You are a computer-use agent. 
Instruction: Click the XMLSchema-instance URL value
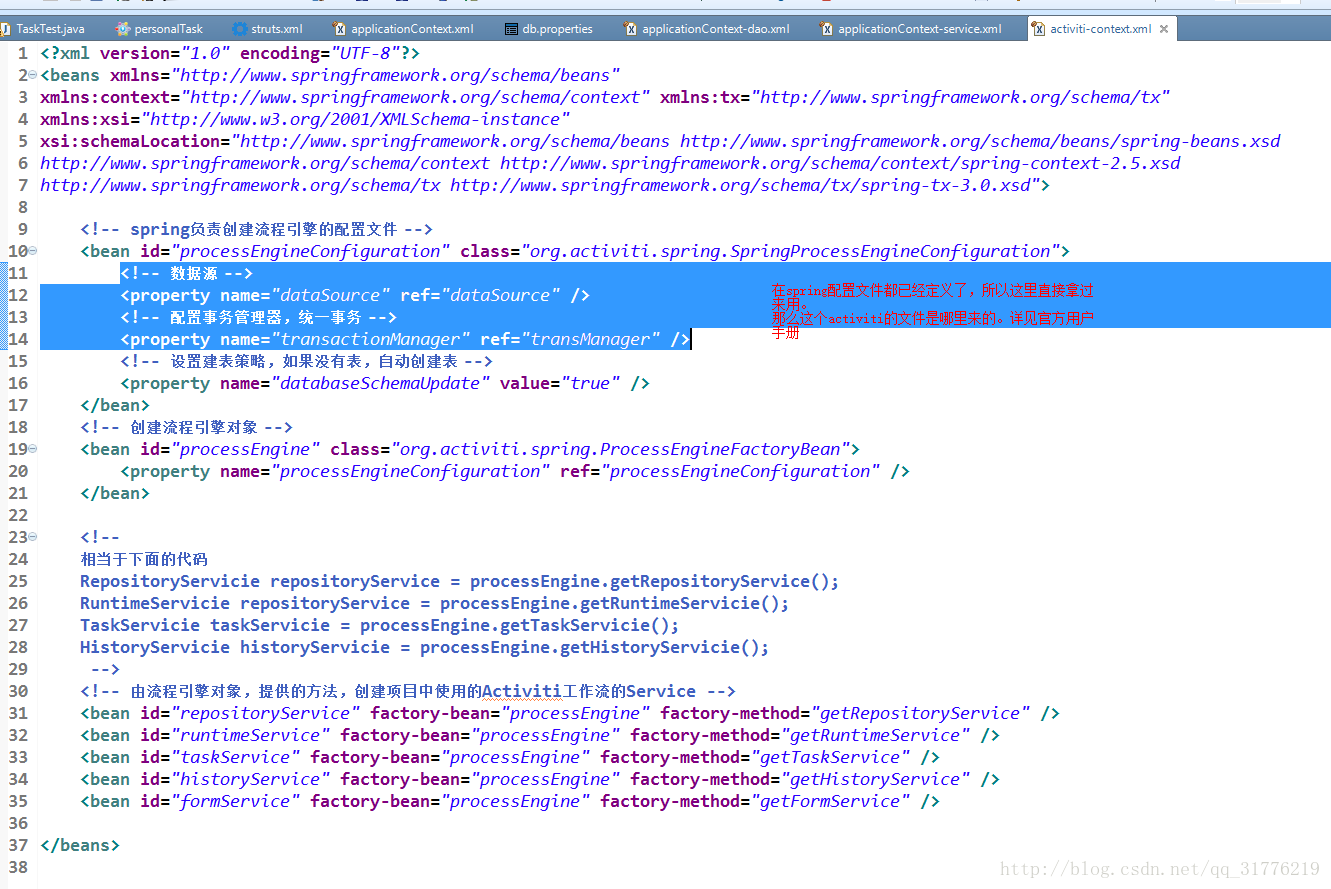pos(355,119)
